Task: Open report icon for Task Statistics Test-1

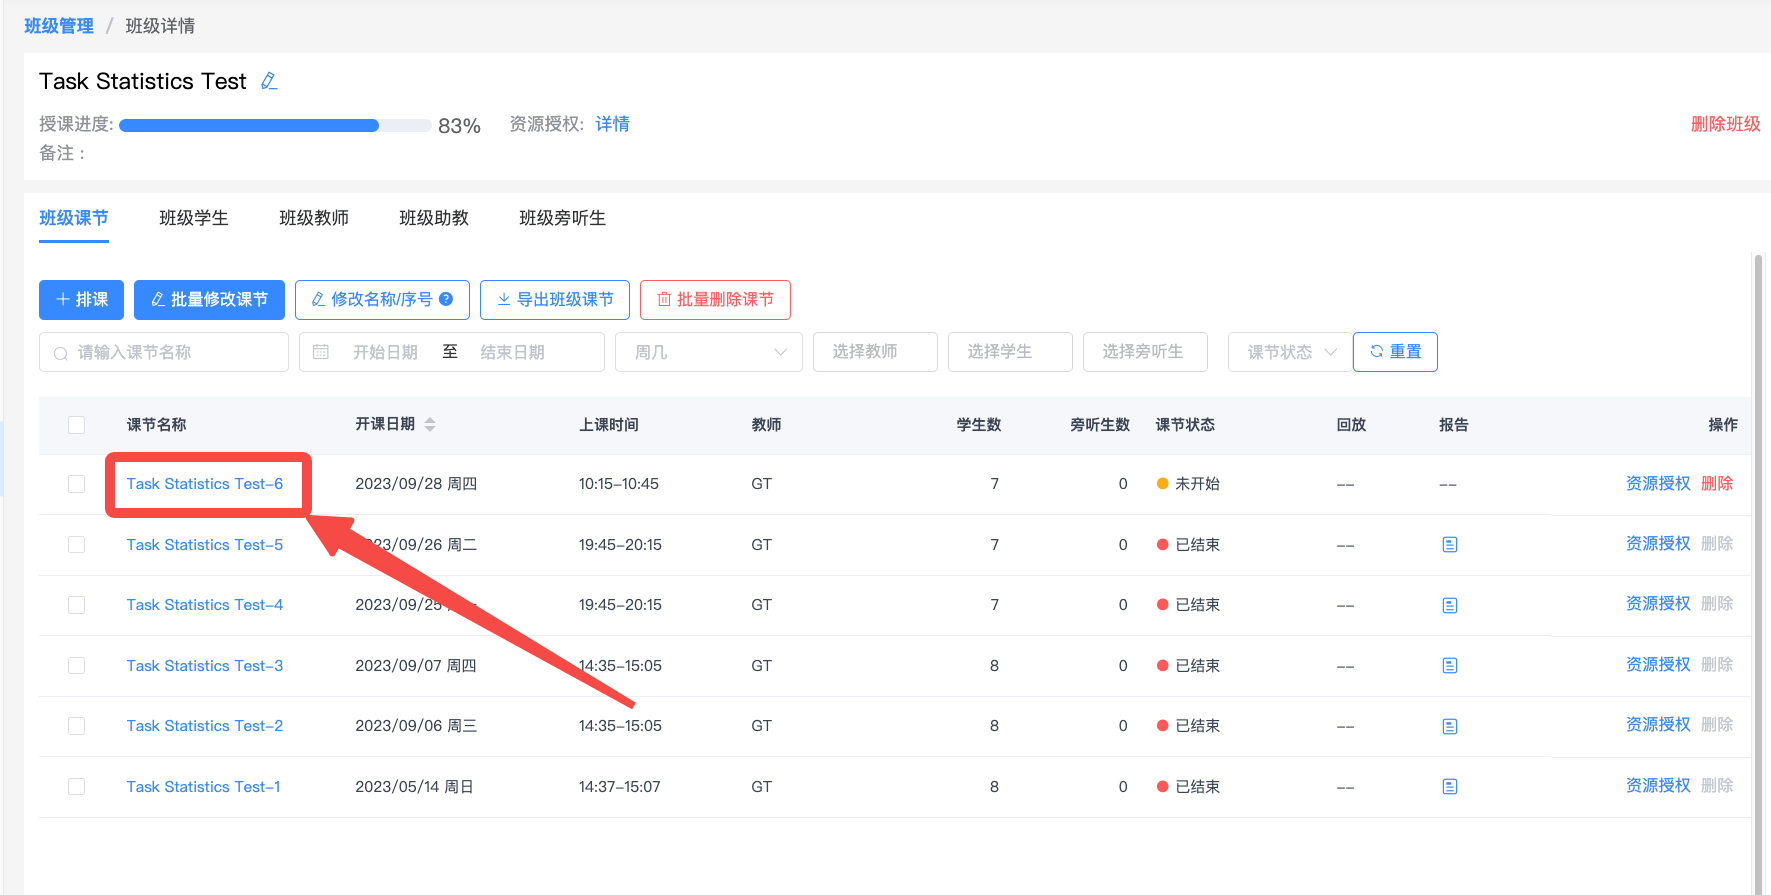Action: pos(1450,787)
